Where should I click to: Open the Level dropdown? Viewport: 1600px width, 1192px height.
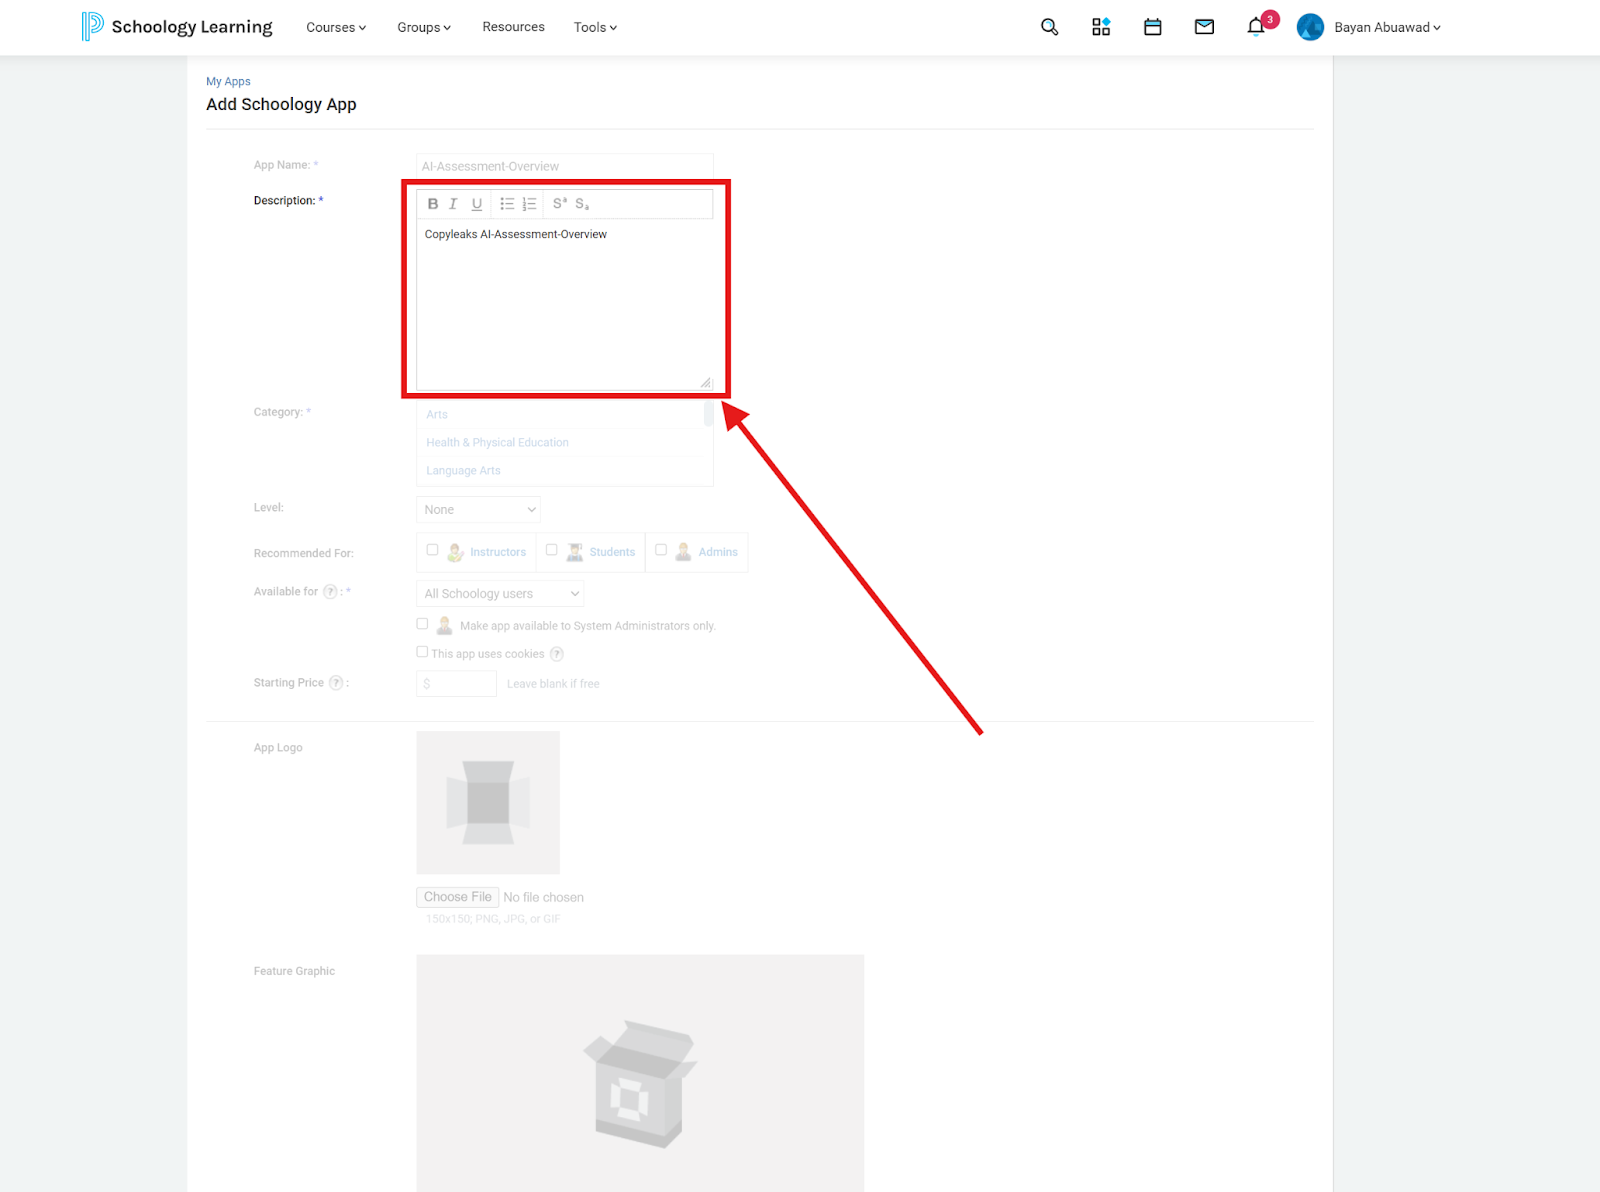point(478,510)
